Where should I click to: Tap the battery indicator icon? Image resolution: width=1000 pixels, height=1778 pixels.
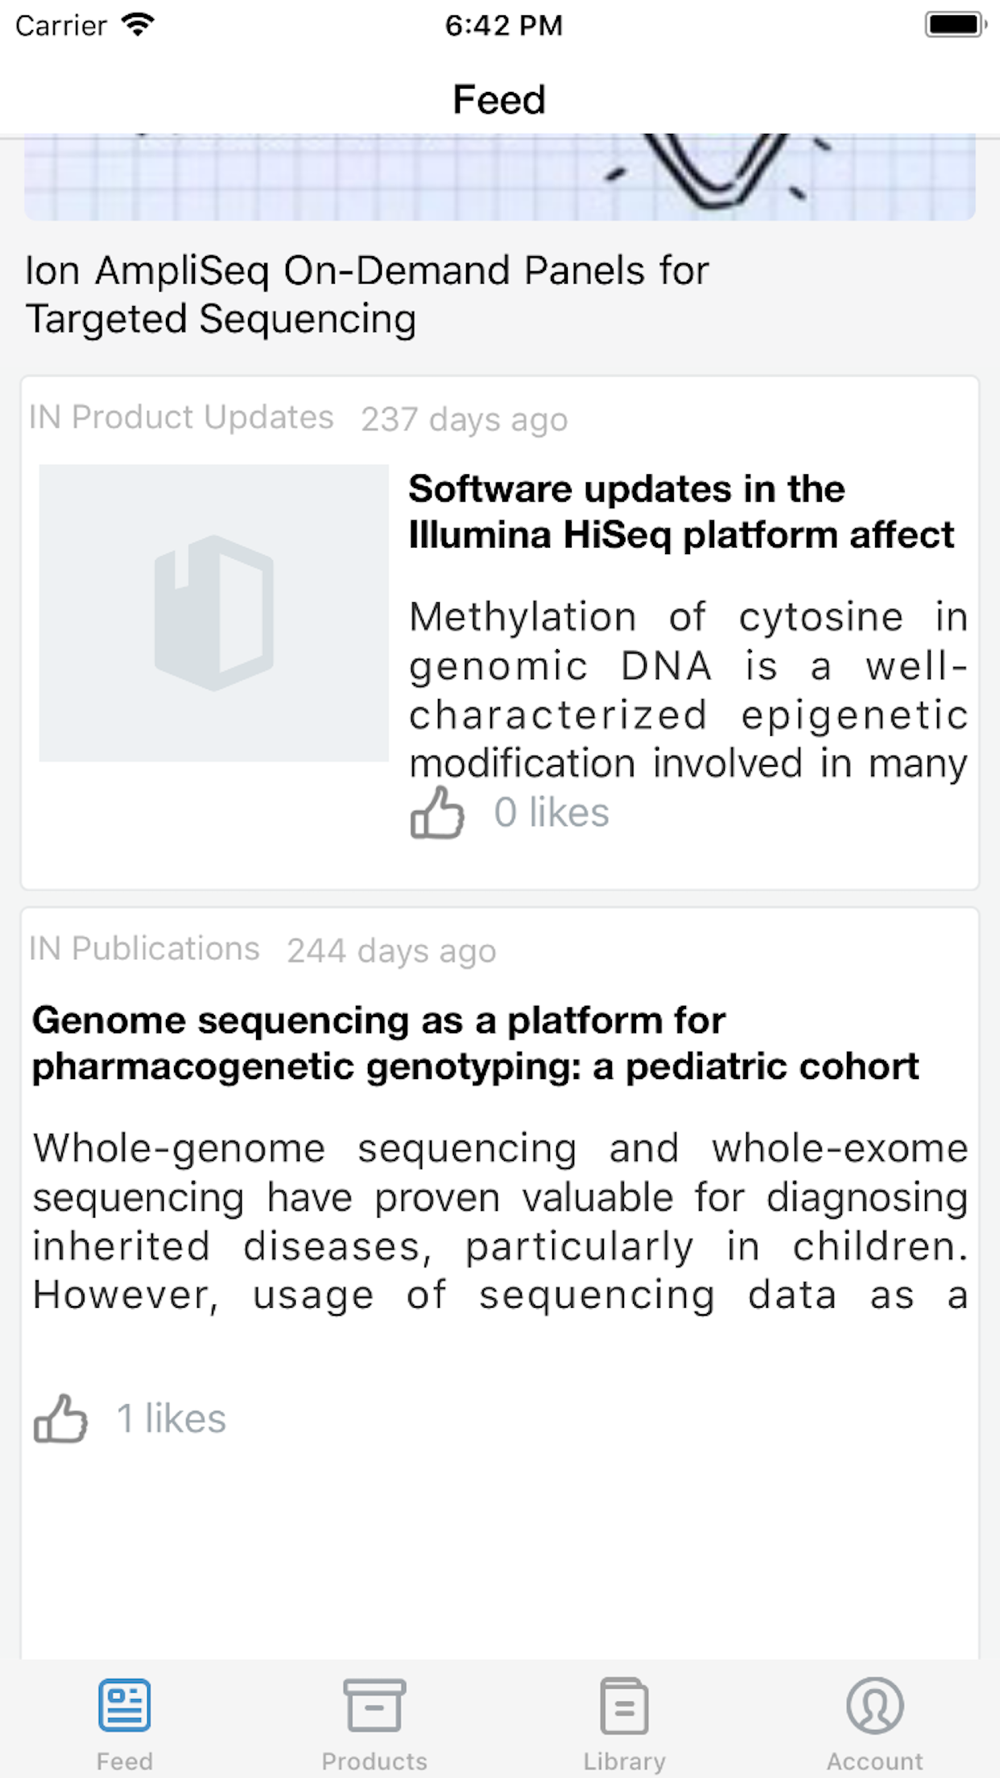[954, 25]
